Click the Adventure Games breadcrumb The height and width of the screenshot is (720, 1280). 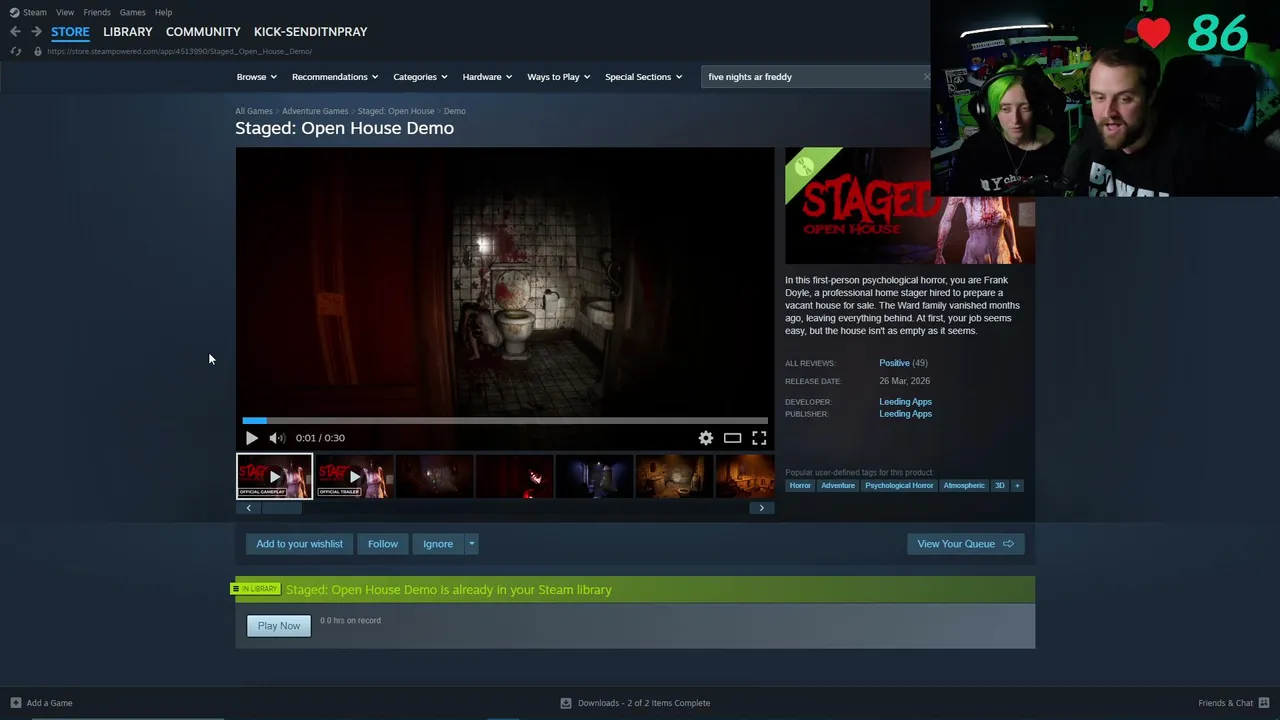pos(315,111)
